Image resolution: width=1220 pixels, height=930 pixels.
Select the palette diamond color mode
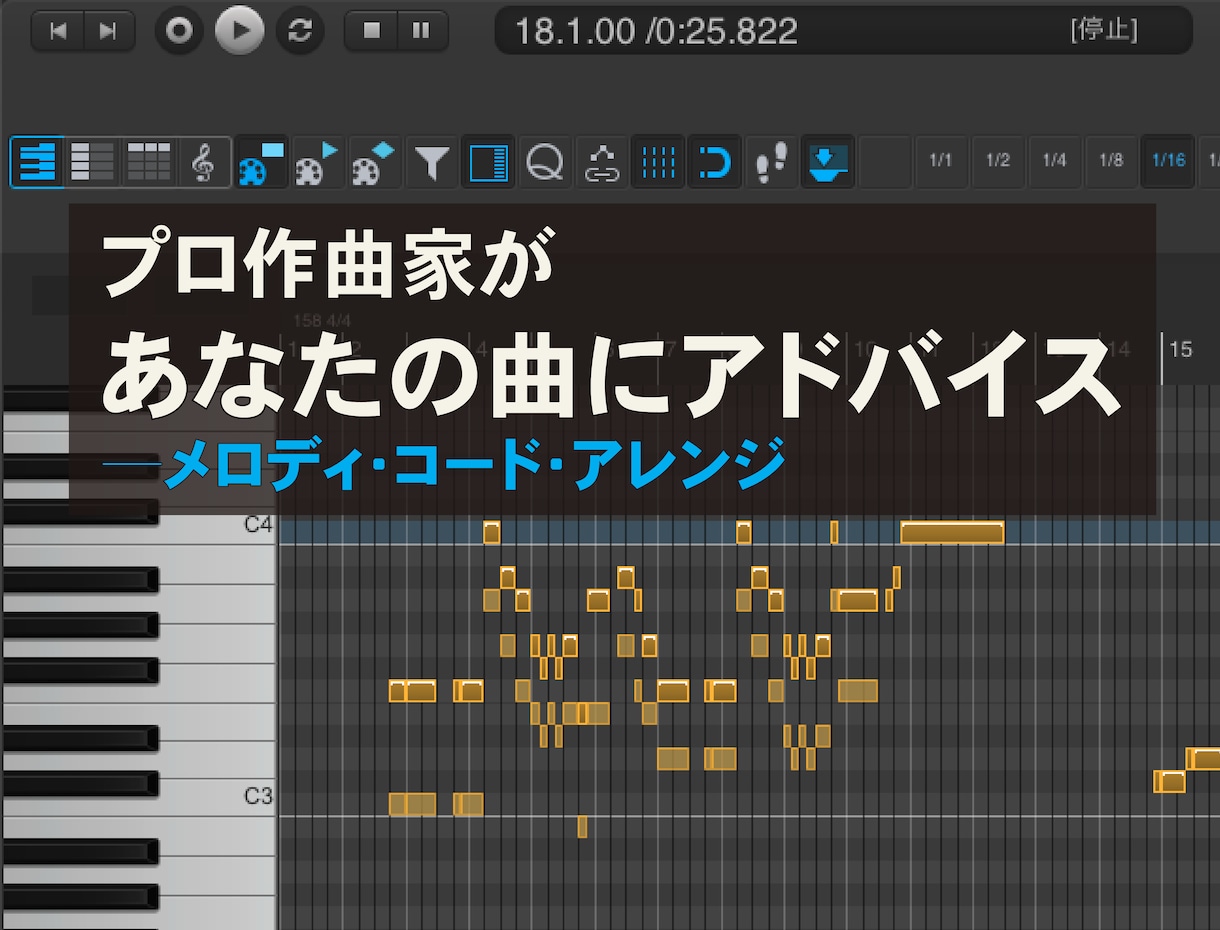pyautogui.click(x=375, y=162)
